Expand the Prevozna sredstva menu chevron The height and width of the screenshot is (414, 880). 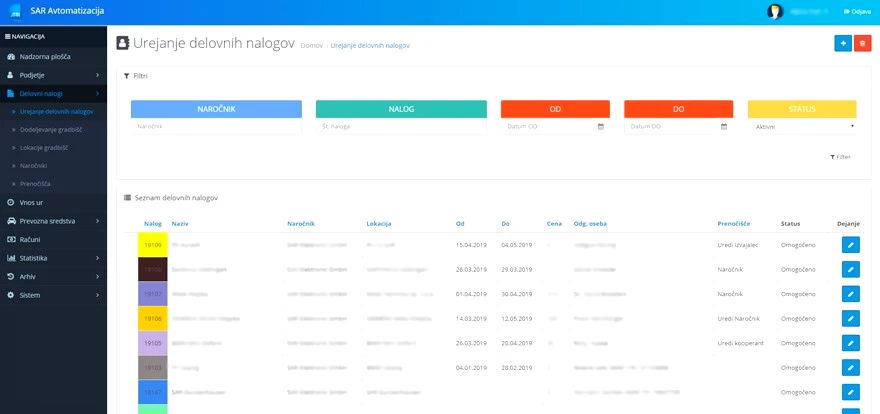pyautogui.click(x=98, y=221)
